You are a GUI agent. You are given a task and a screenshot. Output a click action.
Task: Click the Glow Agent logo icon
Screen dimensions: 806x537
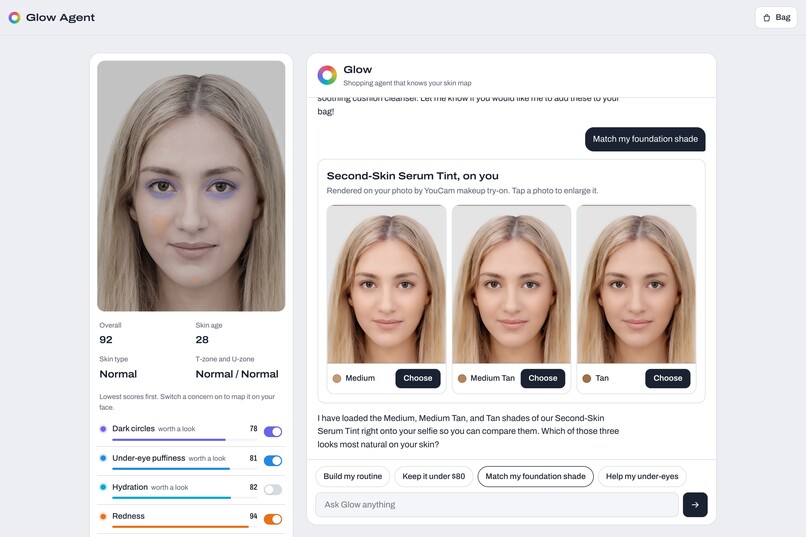[14, 17]
